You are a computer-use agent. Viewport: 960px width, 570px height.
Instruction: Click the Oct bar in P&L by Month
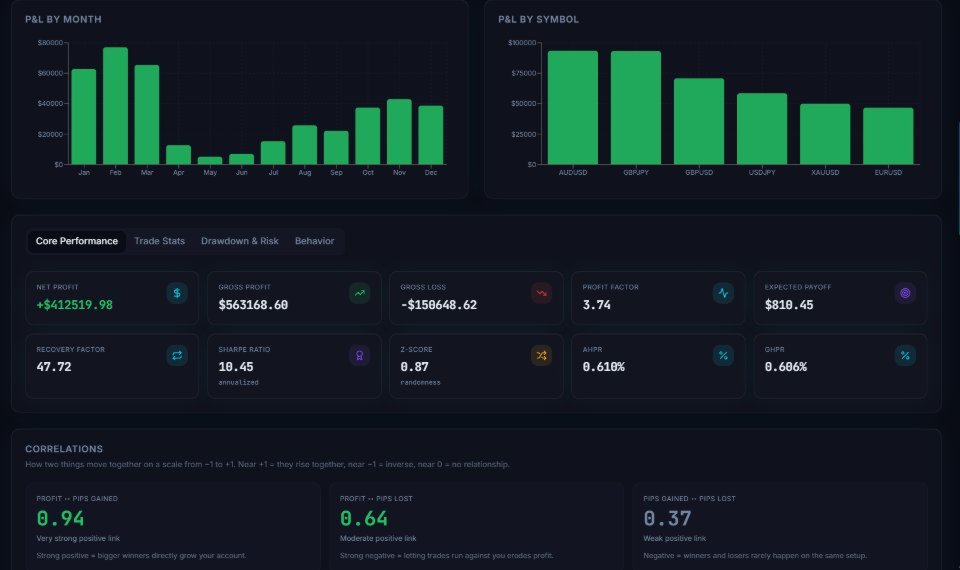(x=368, y=136)
